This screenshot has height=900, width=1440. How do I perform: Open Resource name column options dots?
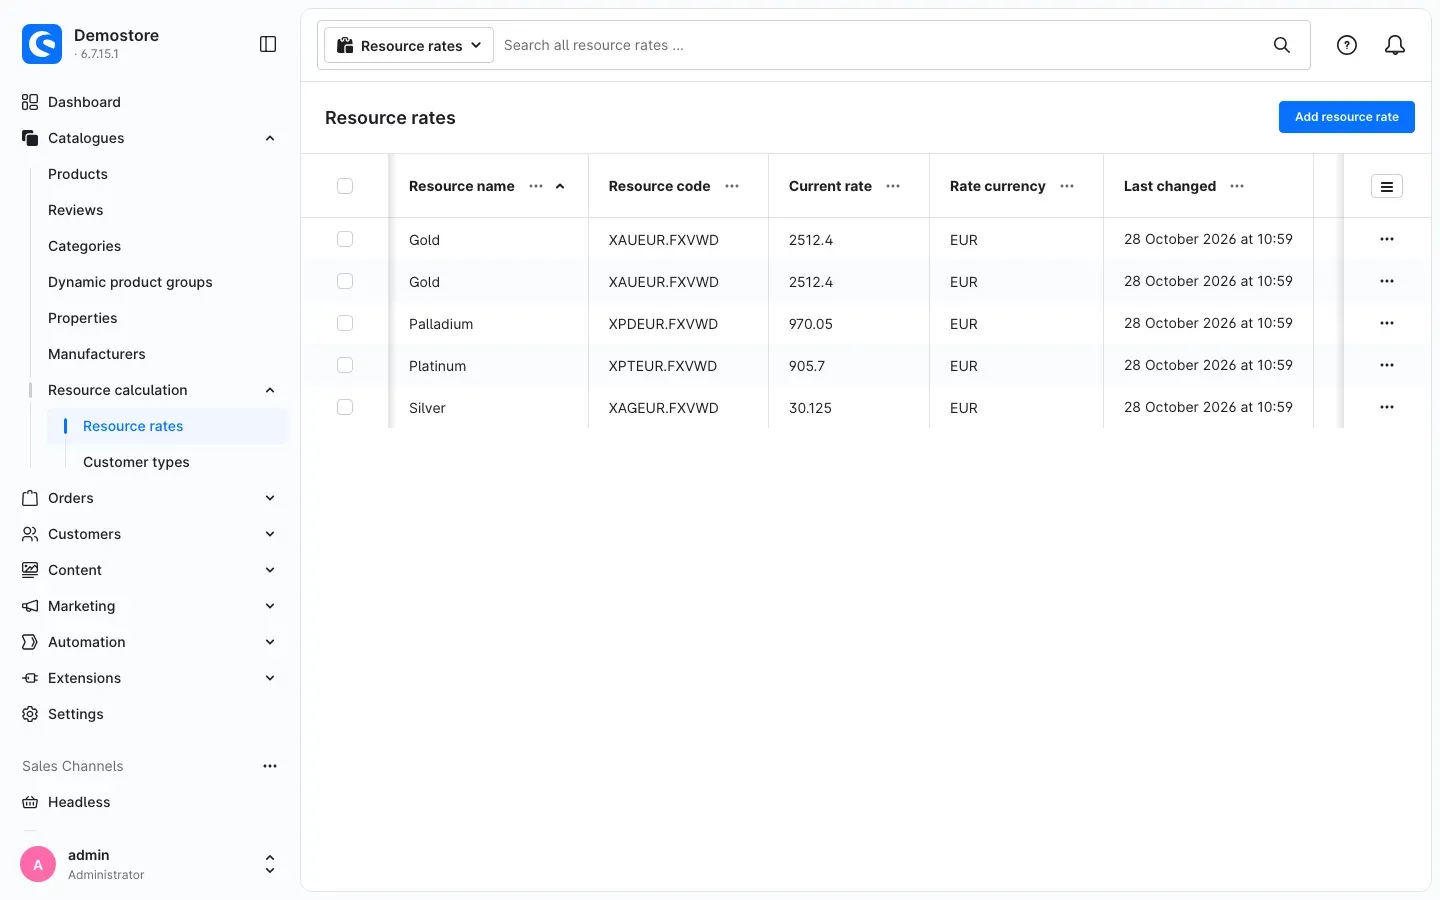pos(536,186)
